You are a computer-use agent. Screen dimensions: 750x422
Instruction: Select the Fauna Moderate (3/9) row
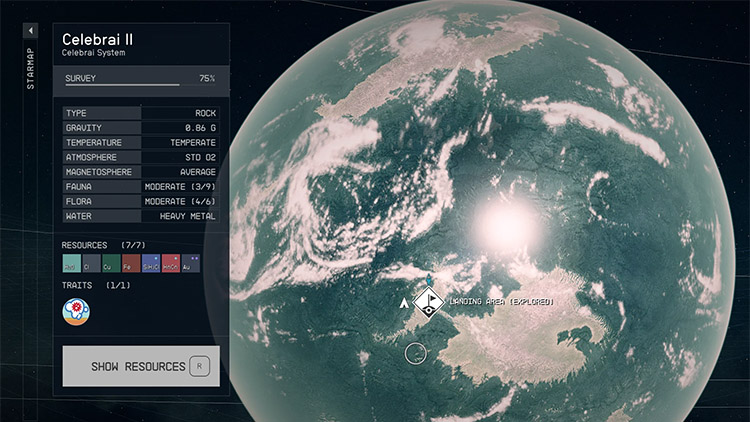(x=141, y=187)
